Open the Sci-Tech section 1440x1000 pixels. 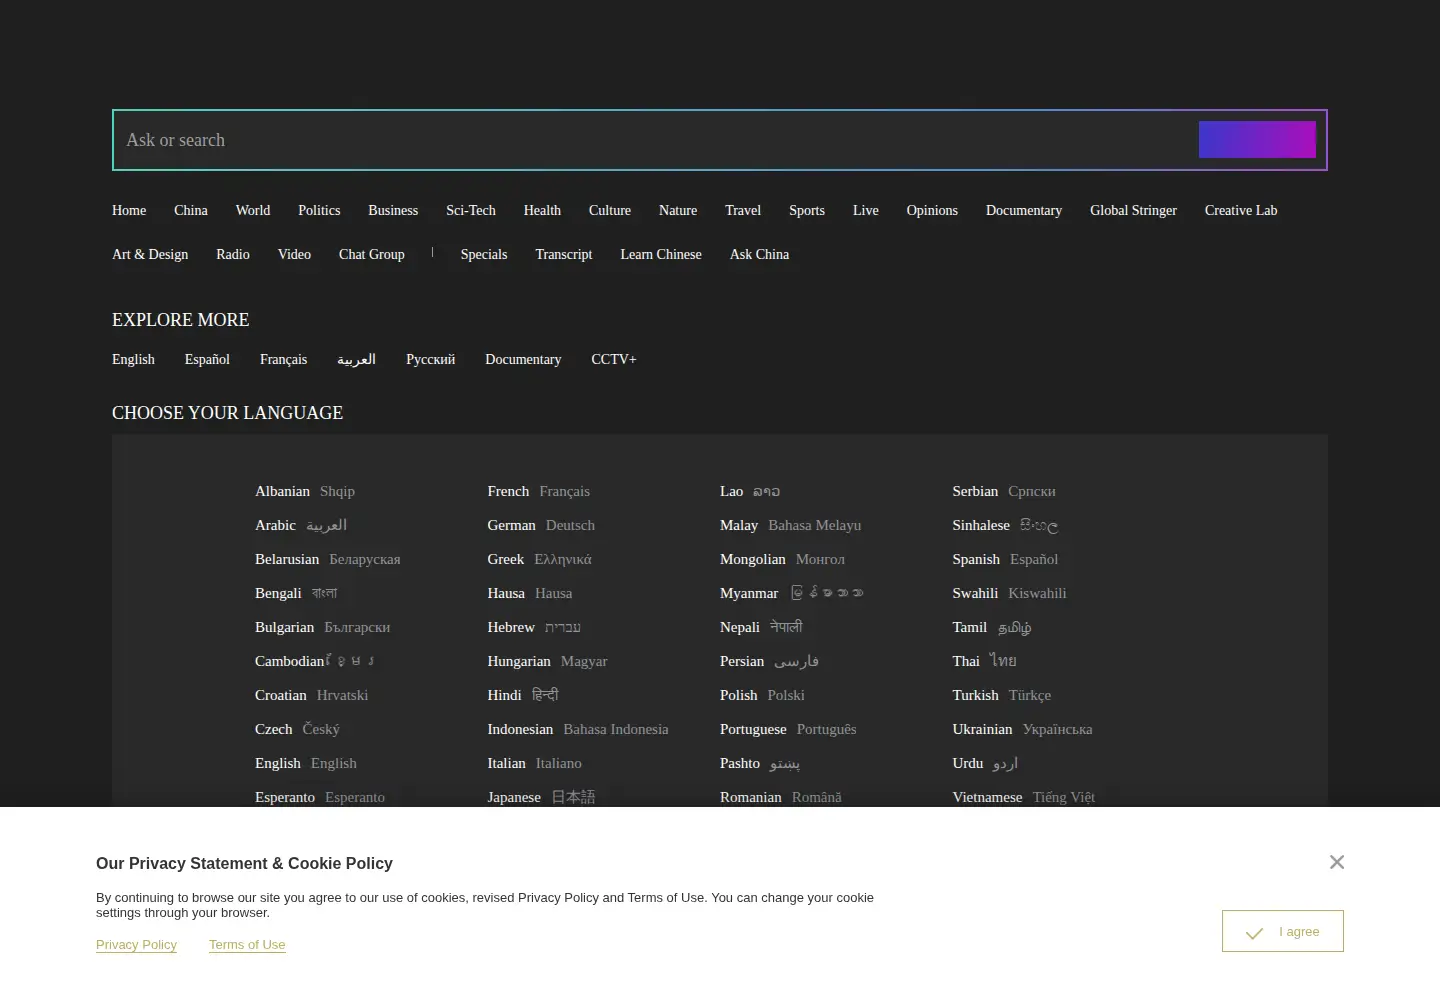click(x=471, y=210)
